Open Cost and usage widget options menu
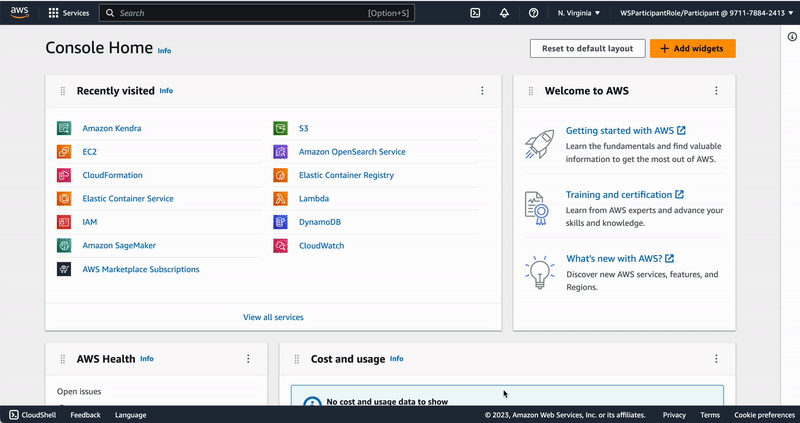The image size is (800, 423). tap(716, 359)
